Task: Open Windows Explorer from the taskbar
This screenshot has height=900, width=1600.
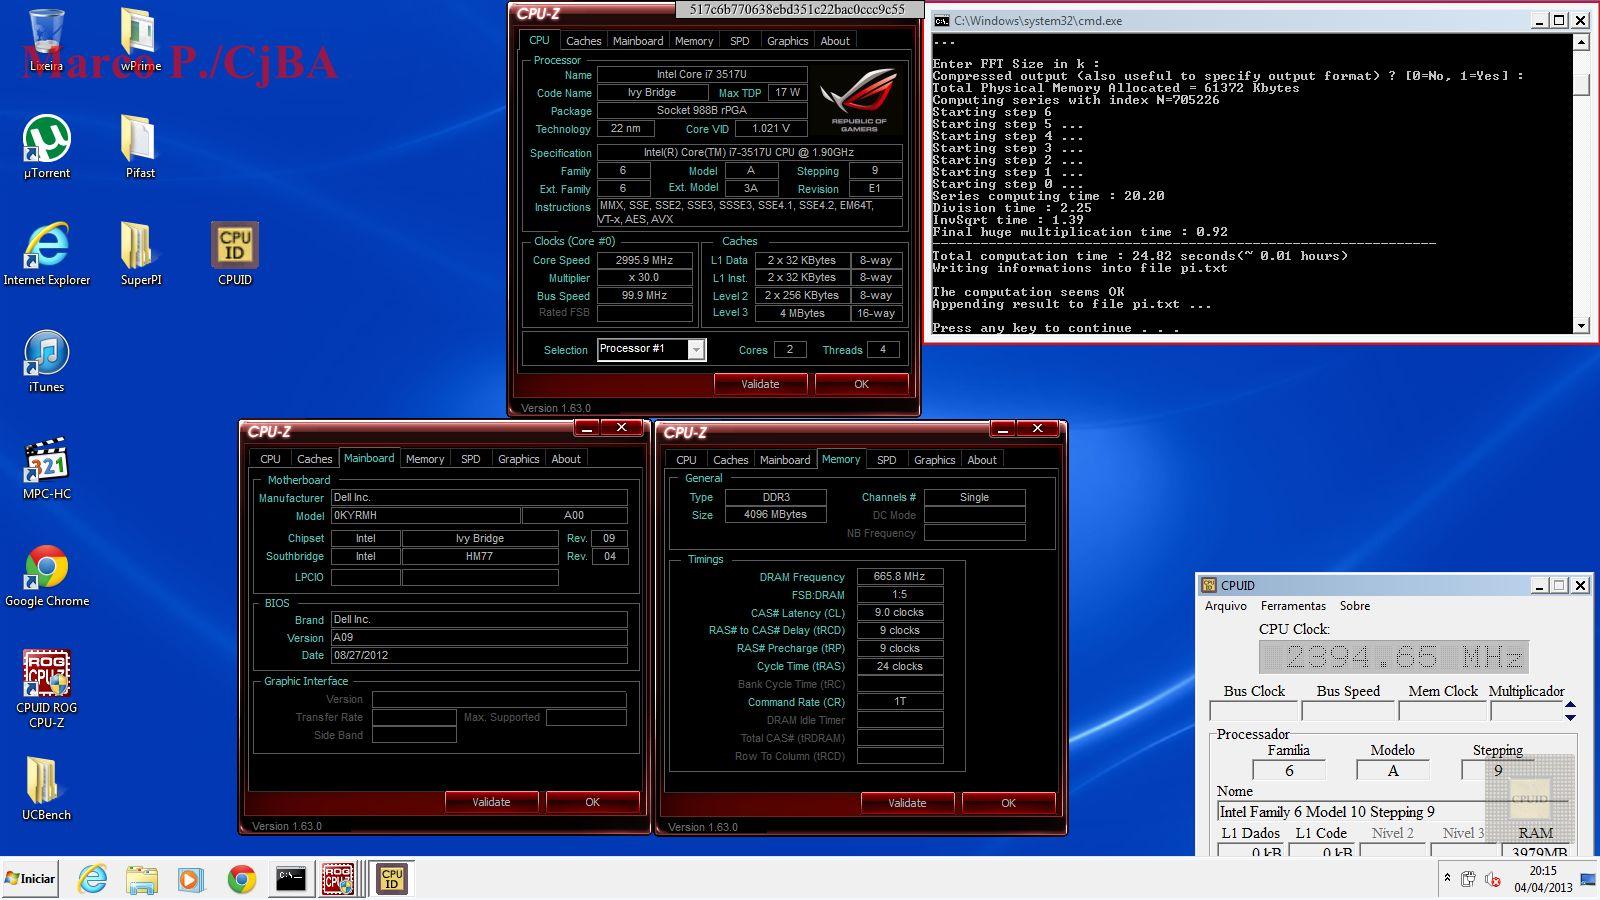Action: (x=142, y=879)
